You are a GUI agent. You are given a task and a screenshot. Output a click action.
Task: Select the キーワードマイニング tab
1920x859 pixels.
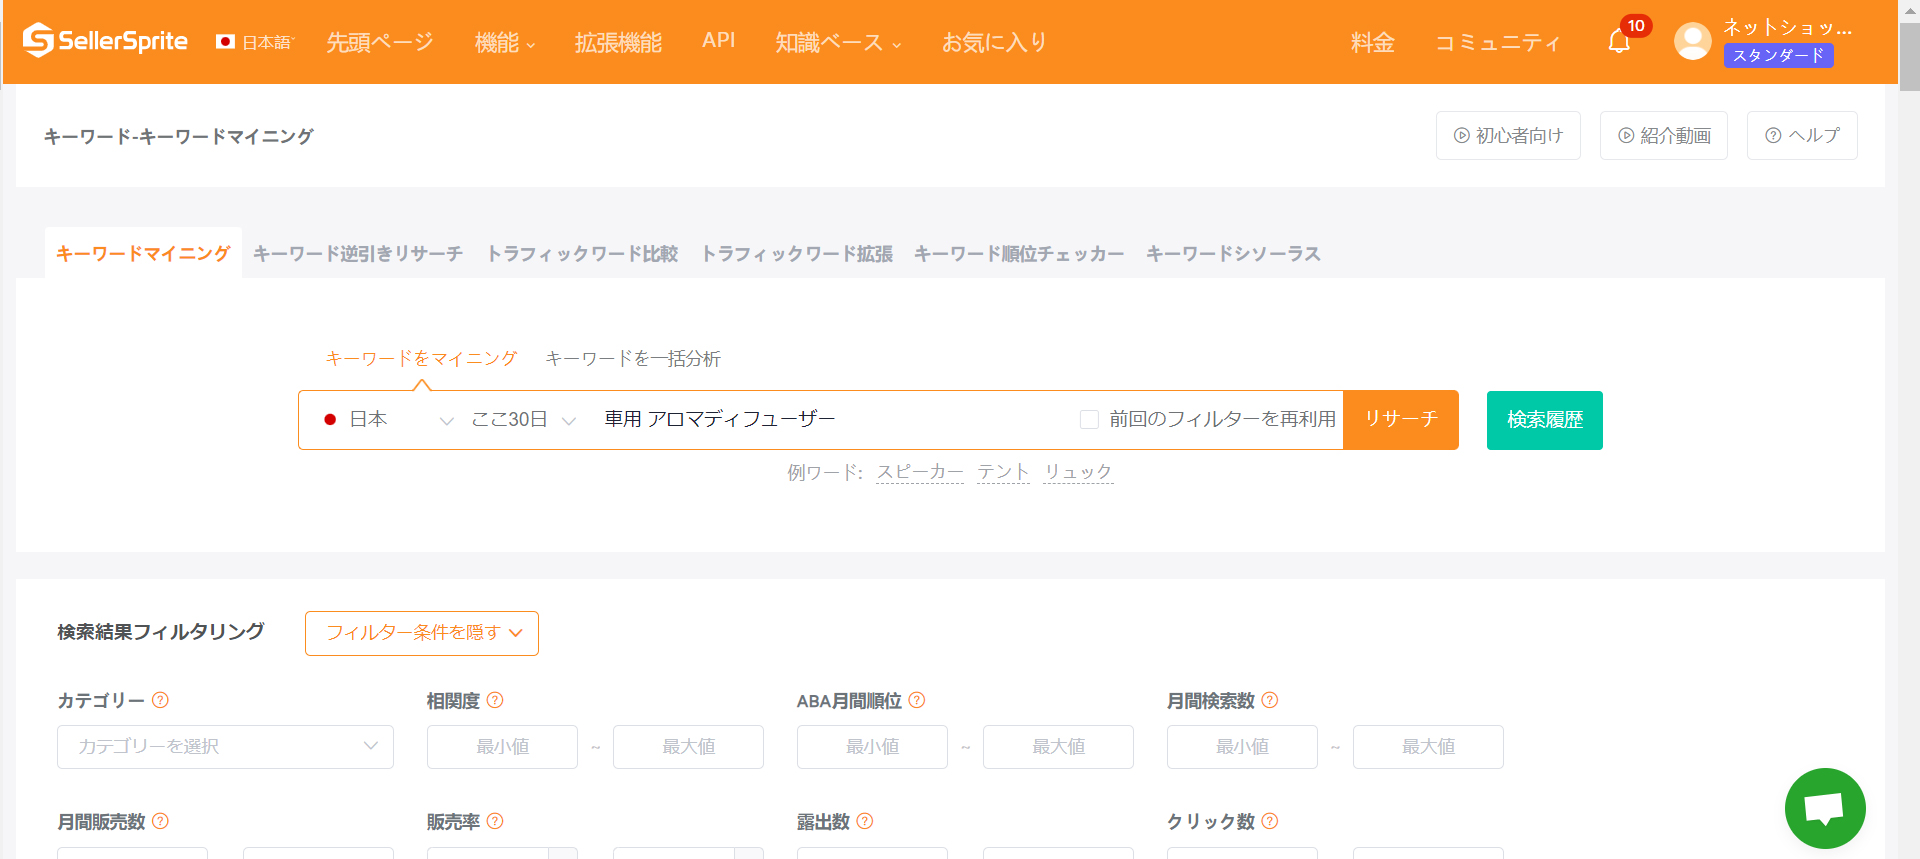pyautogui.click(x=143, y=253)
